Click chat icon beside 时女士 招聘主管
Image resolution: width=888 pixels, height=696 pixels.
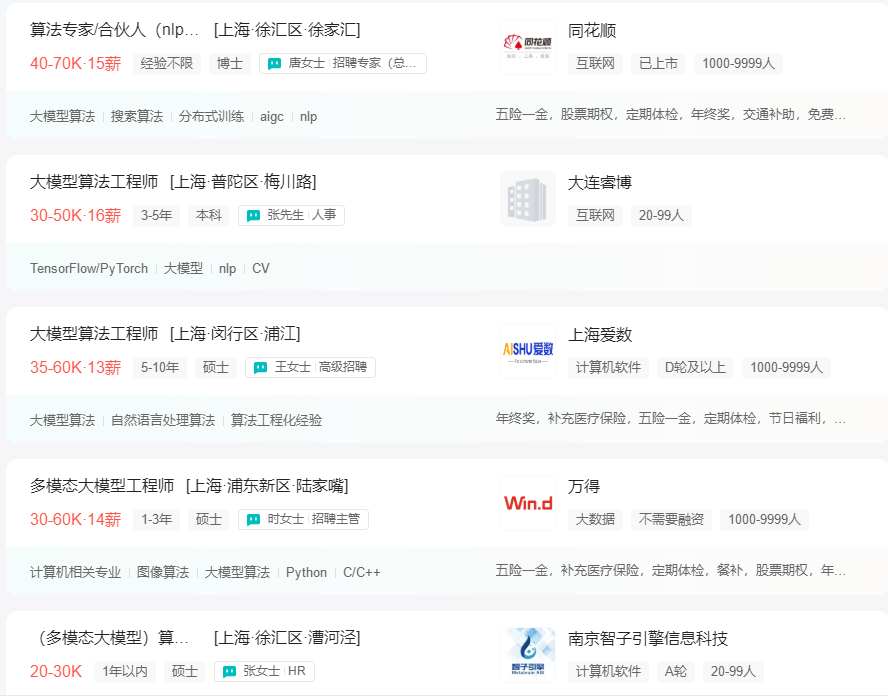click(253, 519)
